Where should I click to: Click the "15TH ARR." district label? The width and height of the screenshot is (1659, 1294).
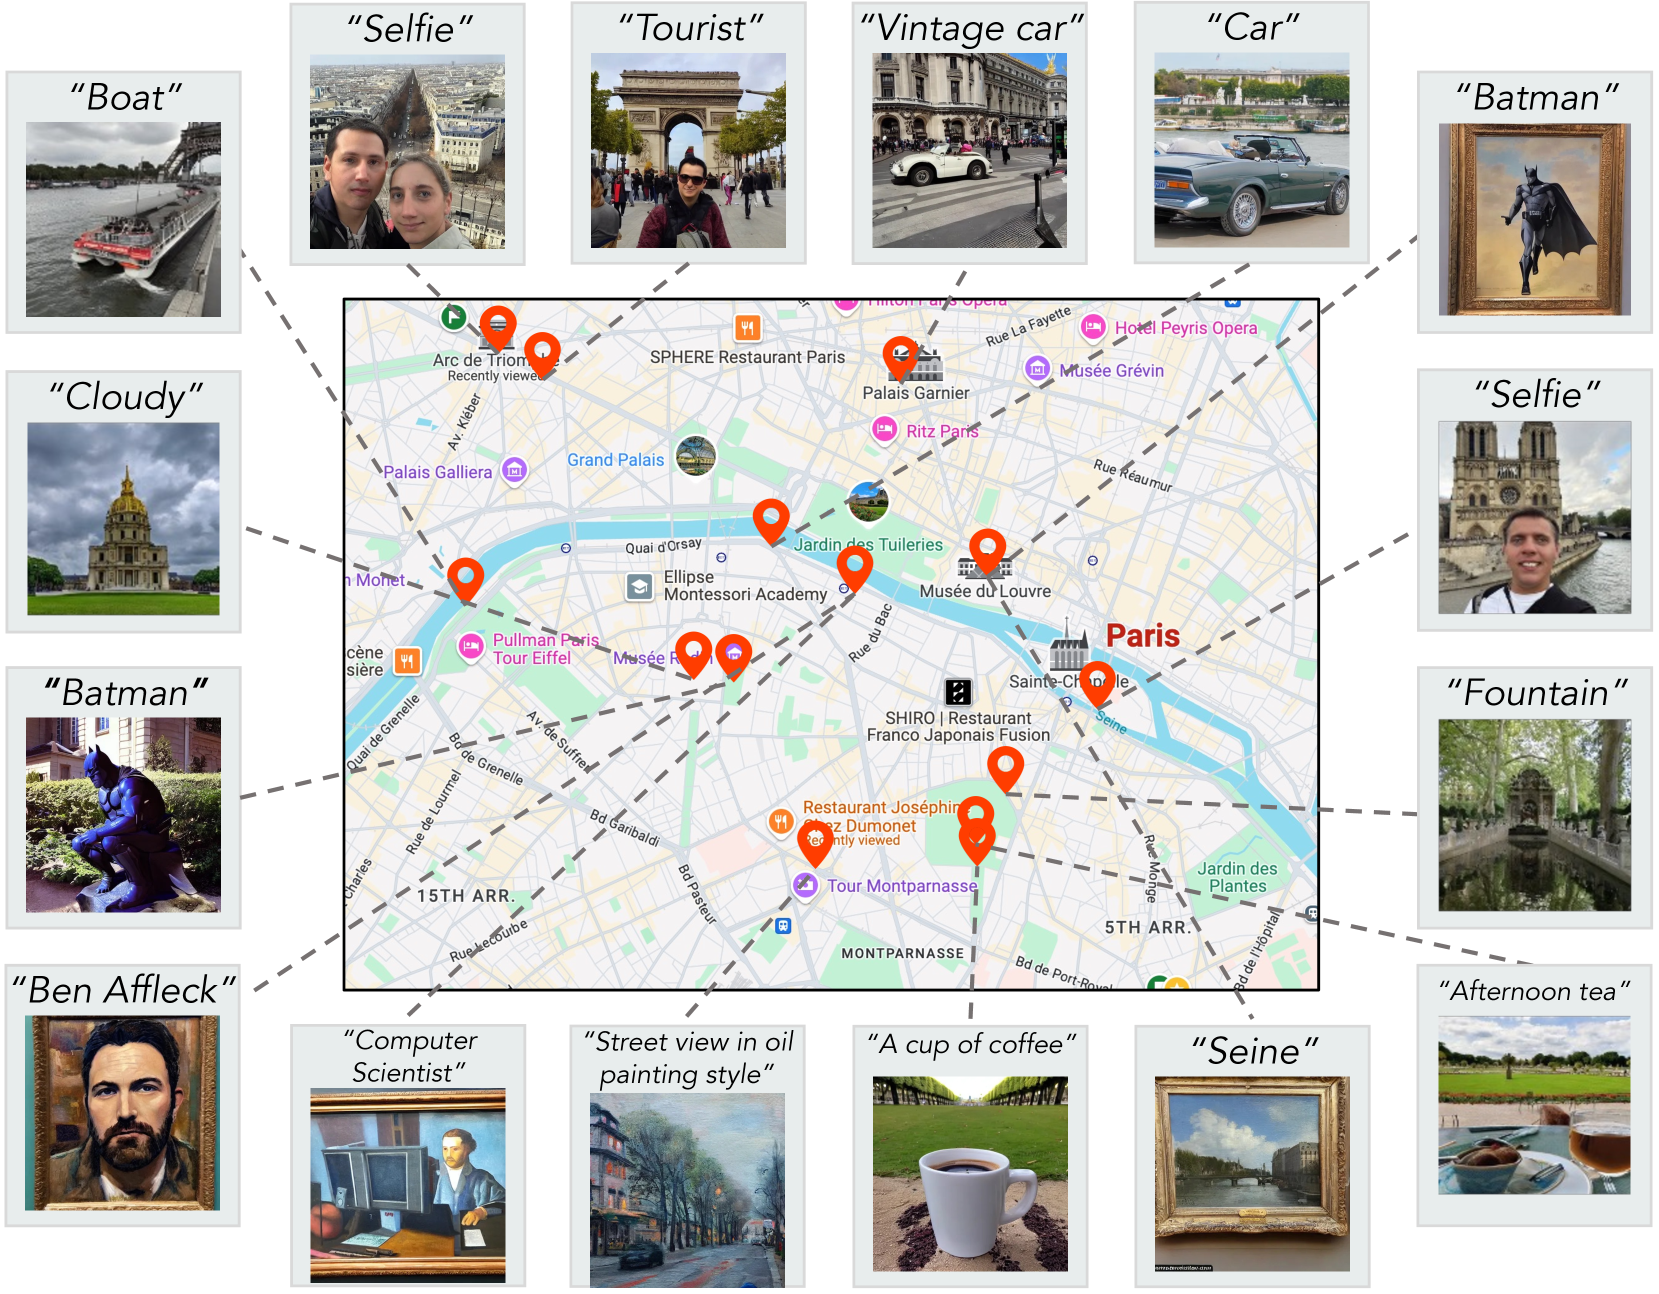click(466, 896)
